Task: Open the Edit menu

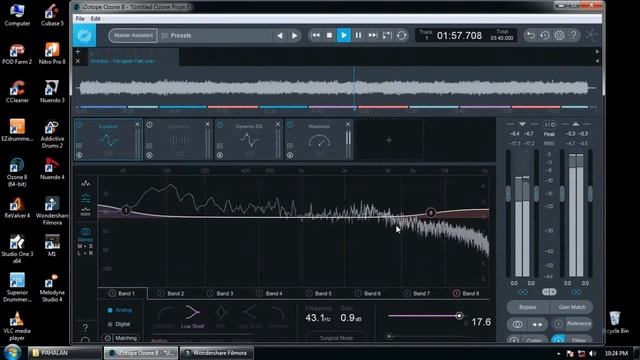Action: (x=96, y=19)
